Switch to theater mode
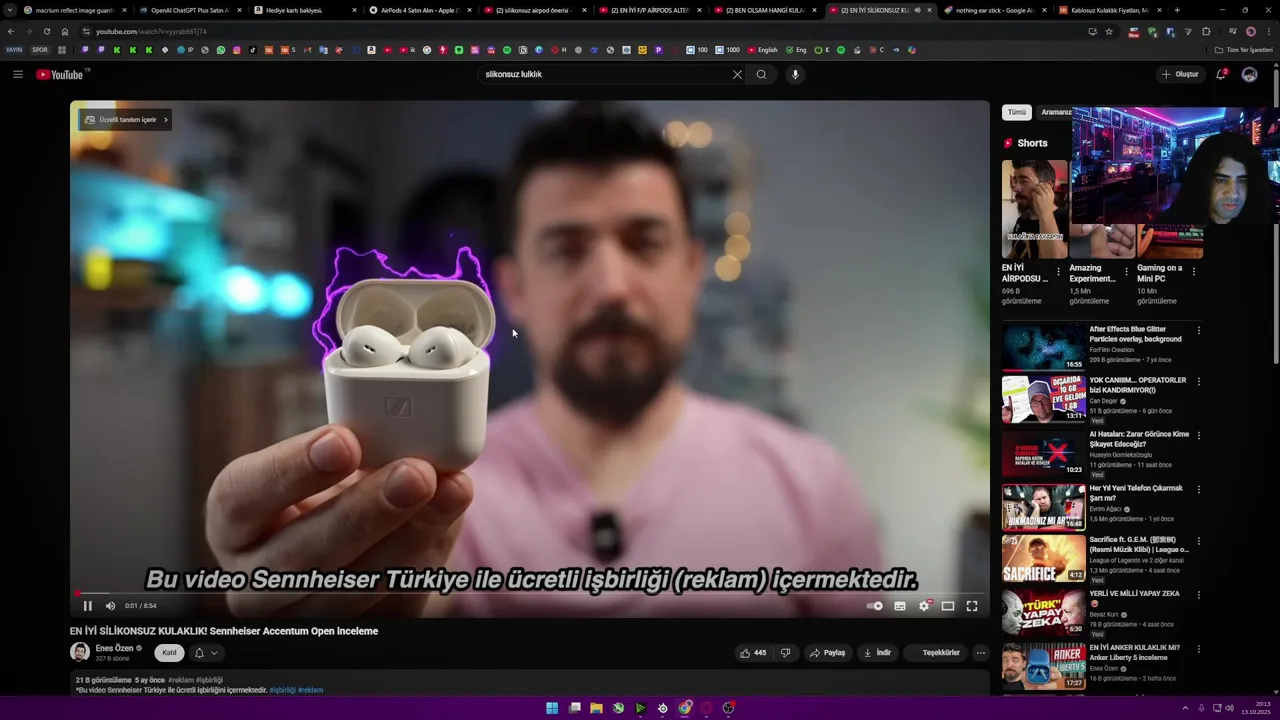Screen dimensions: 1280x720 [948, 605]
